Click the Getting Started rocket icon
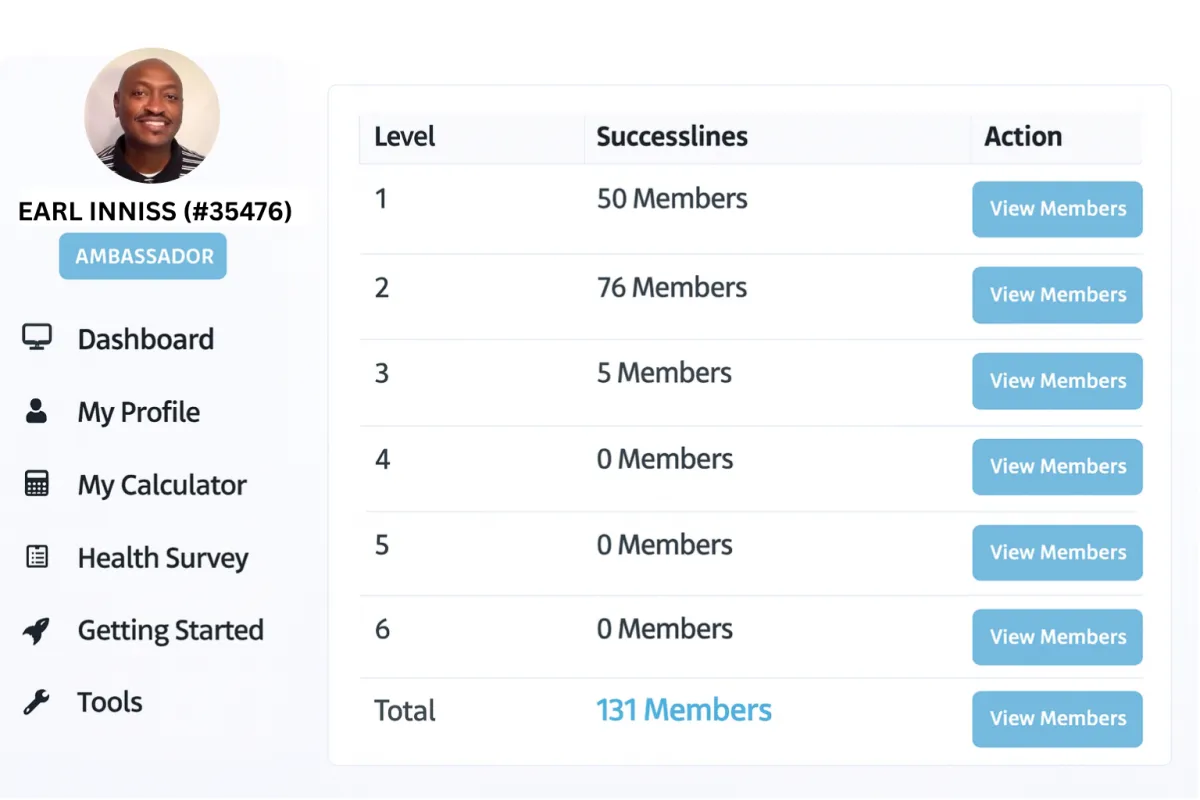1200x800 pixels. (x=37, y=630)
